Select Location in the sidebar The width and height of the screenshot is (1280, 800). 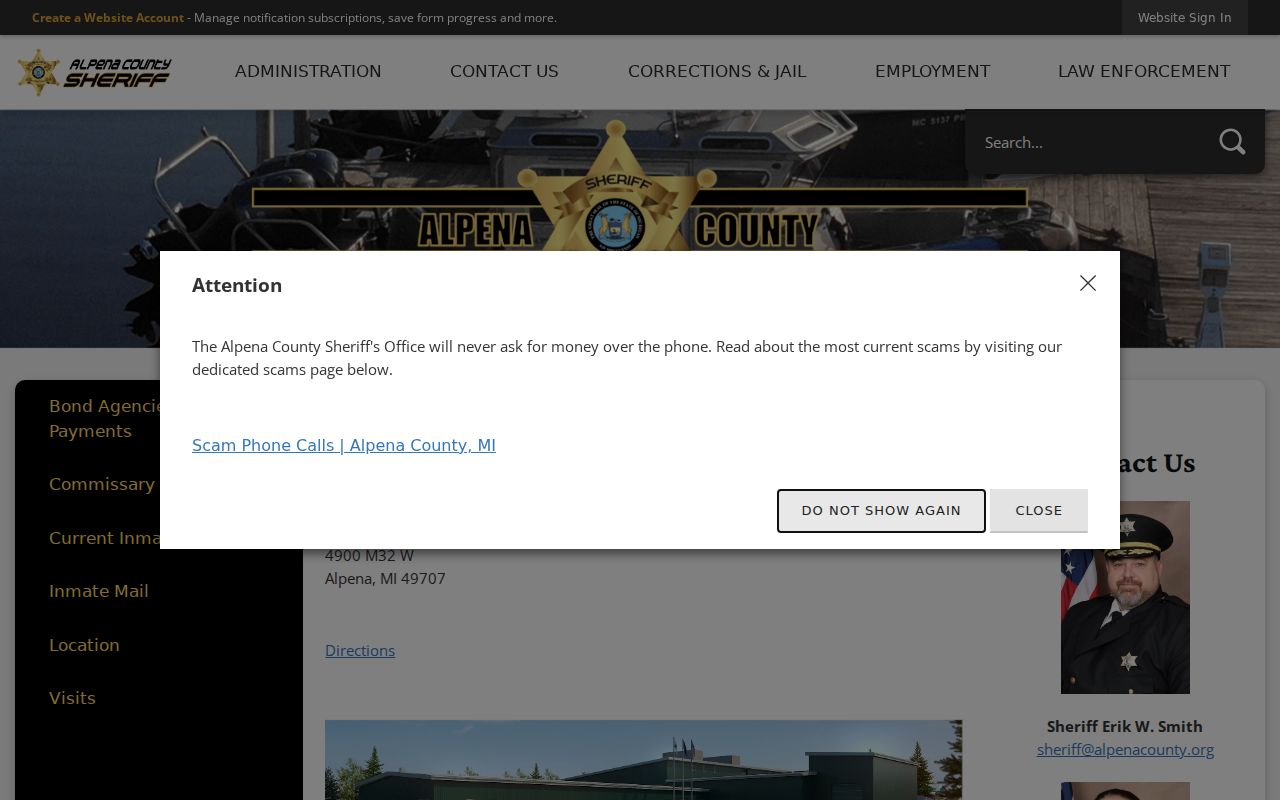[x=84, y=645]
